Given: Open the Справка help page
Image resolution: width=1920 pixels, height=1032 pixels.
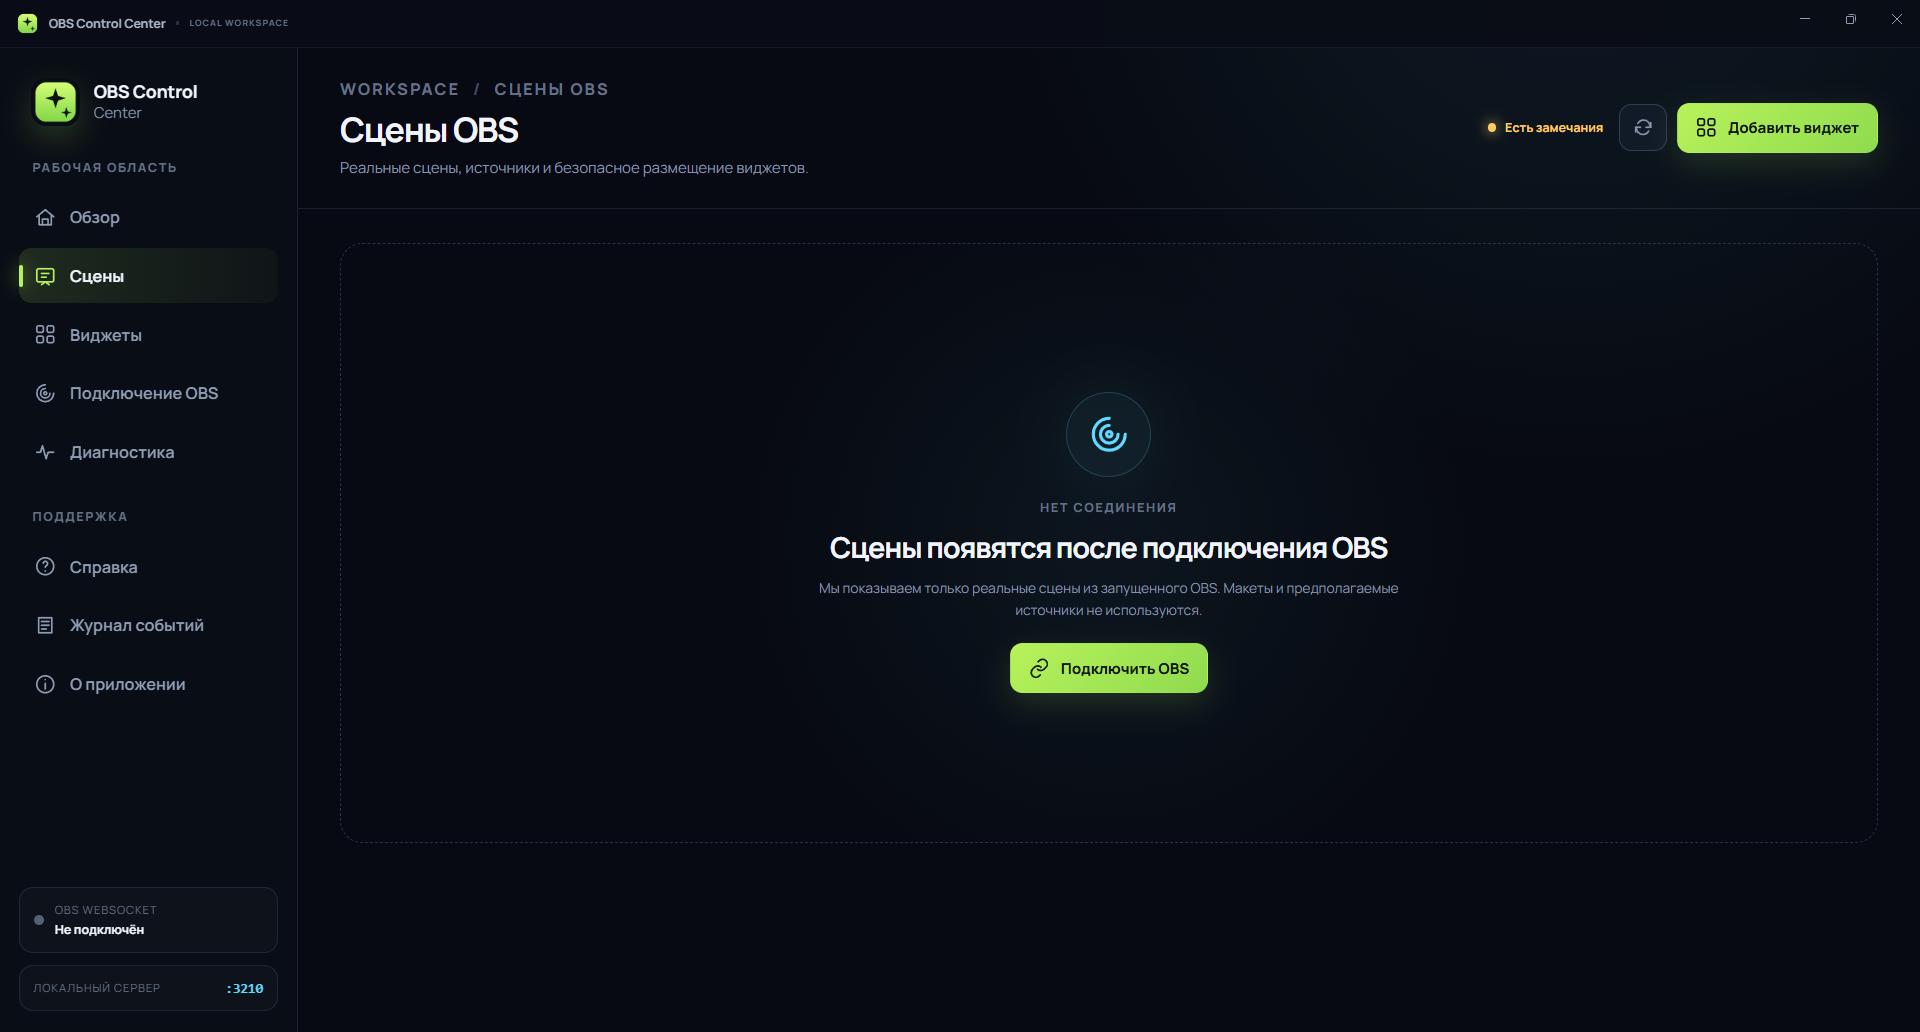Looking at the screenshot, I should coord(148,567).
